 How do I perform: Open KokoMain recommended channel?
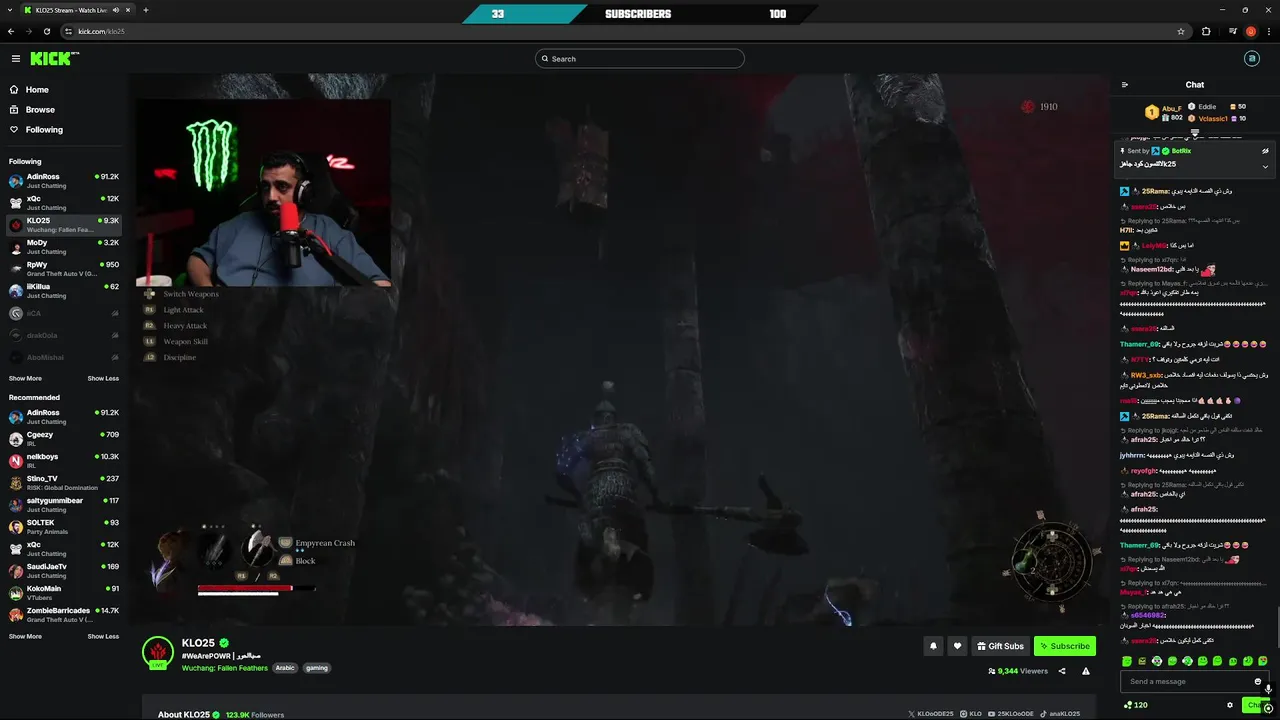(64, 592)
